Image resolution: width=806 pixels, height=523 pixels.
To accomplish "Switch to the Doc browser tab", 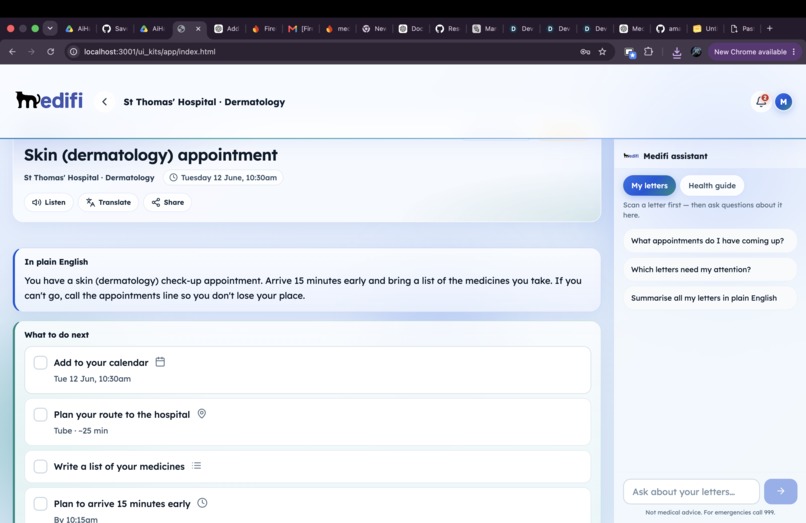I will click(411, 29).
